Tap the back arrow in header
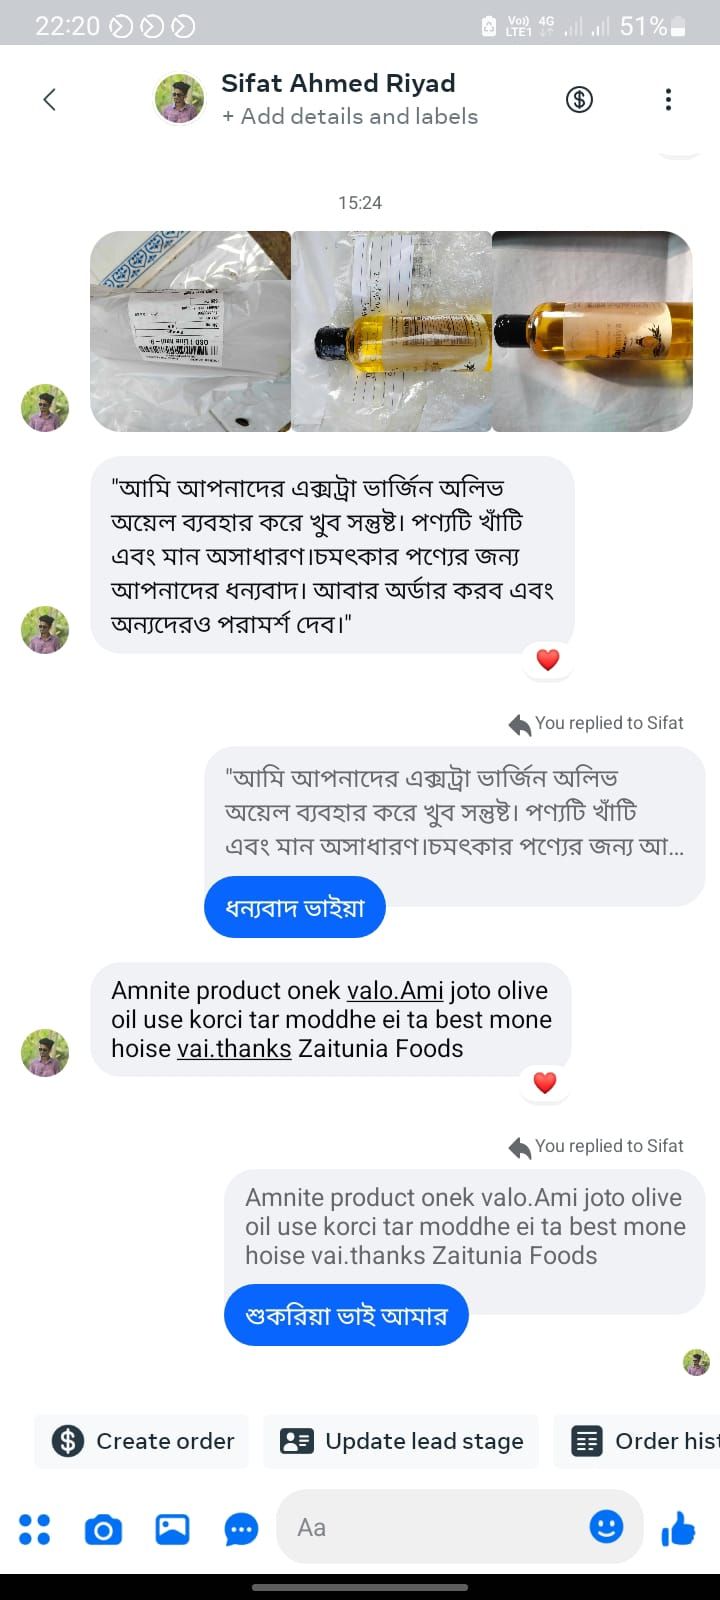720x1600 pixels. pyautogui.click(x=49, y=99)
